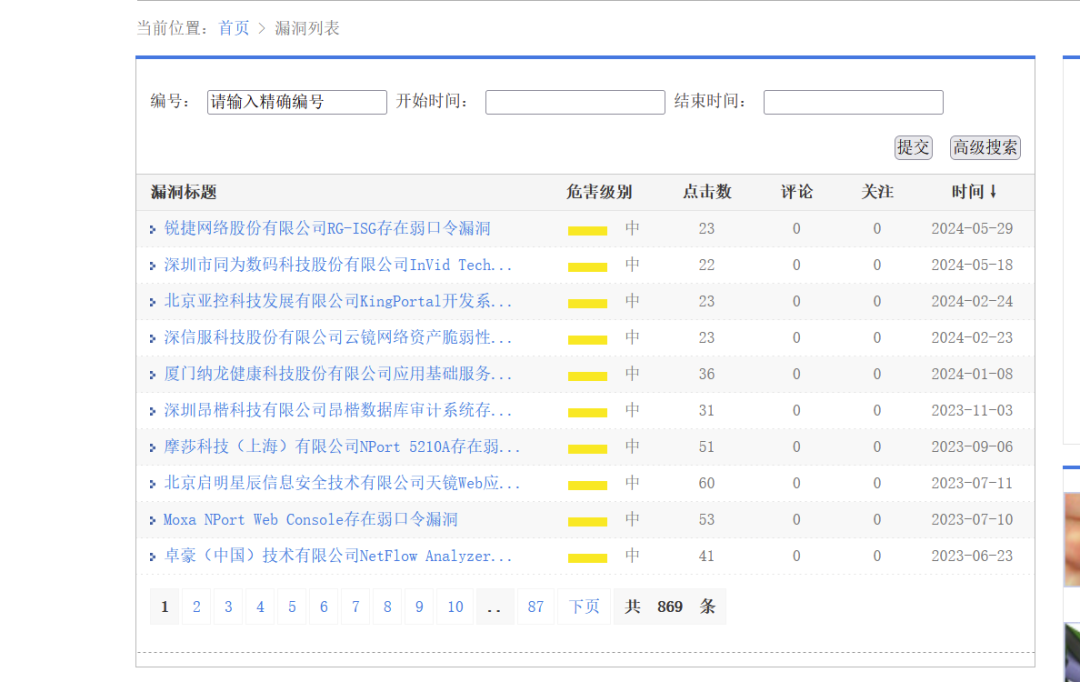Viewport: 1080px width, 682px height.
Task: Select current page 1 in pagination
Action: click(x=165, y=607)
